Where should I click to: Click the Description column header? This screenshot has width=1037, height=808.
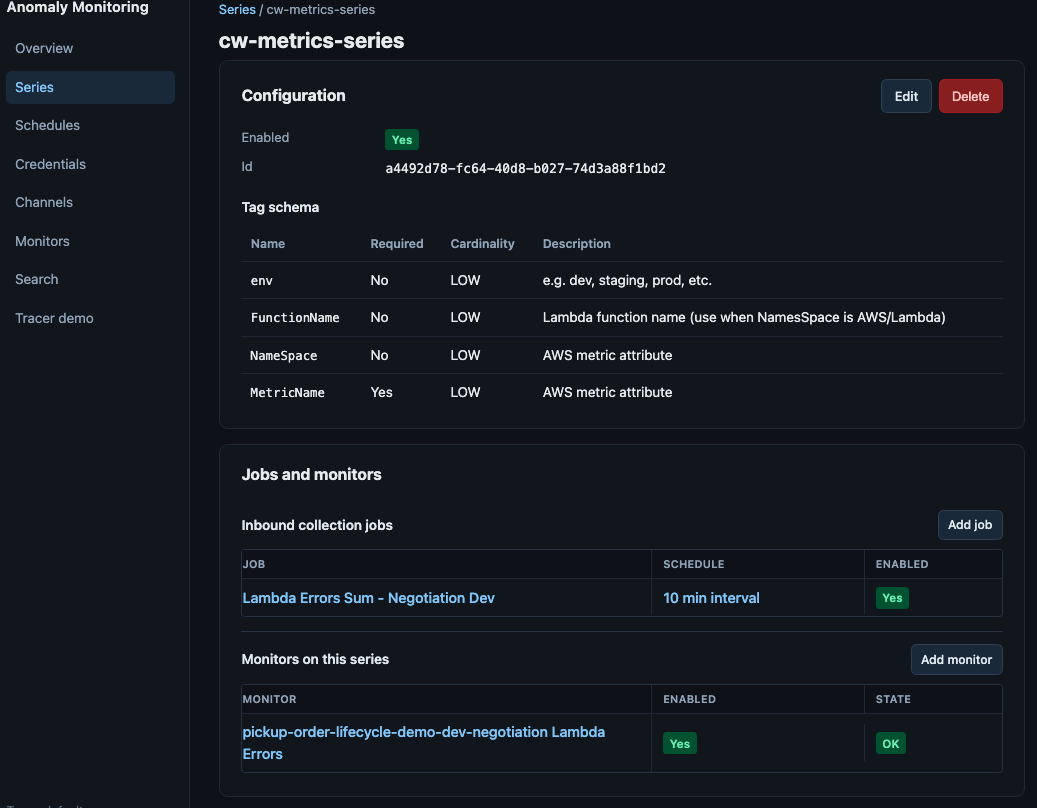[577, 243]
